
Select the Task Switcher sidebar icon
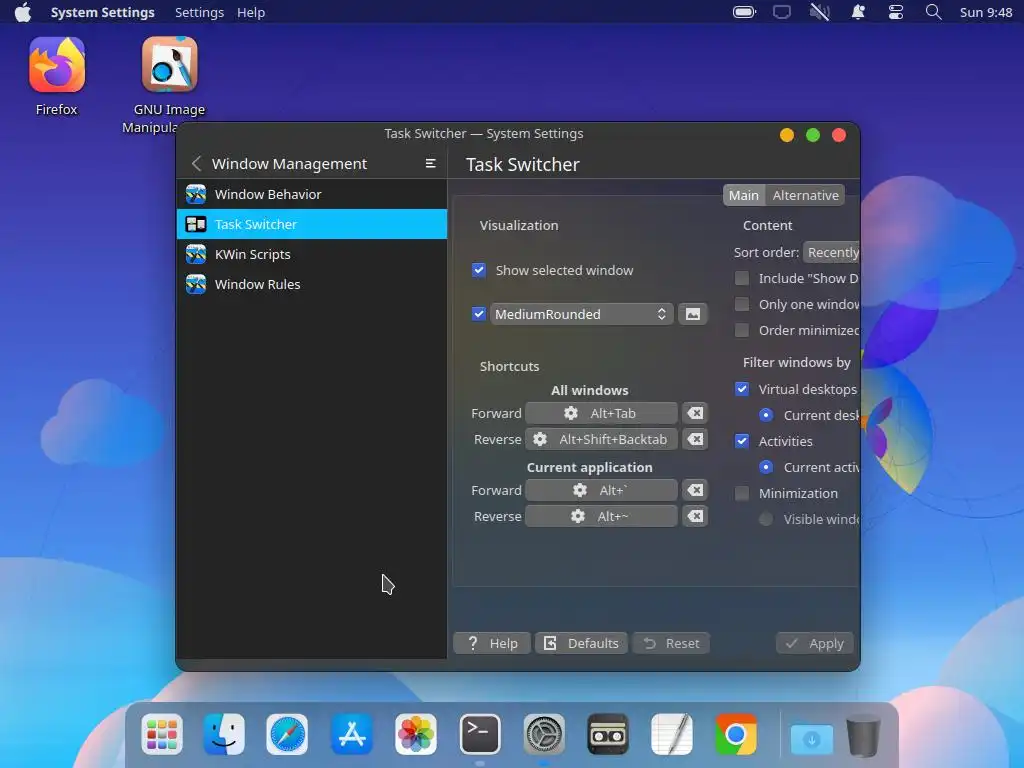tap(196, 224)
